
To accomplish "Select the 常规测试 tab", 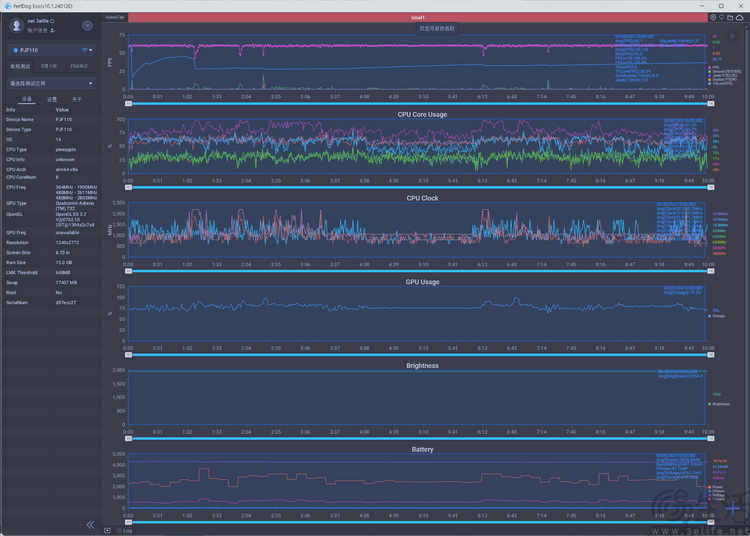I will 20,66.
